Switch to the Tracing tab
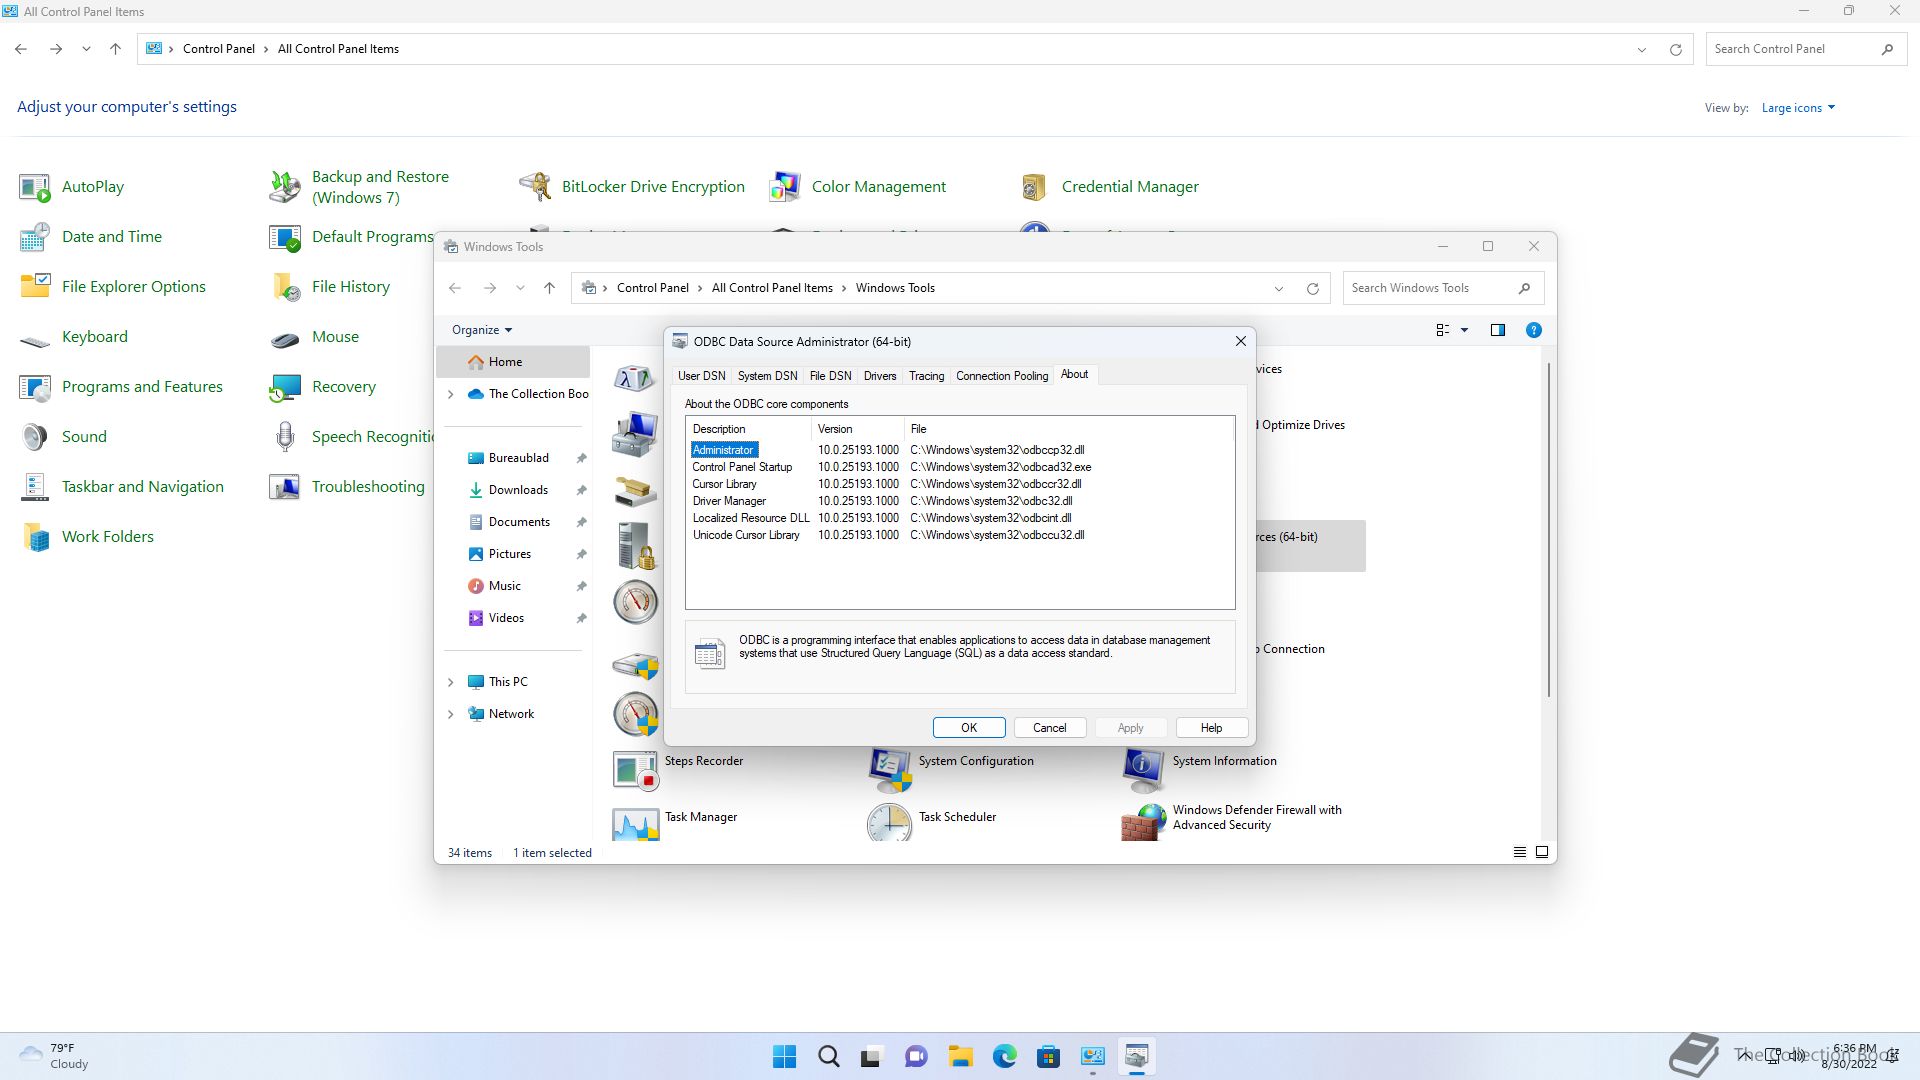 point(925,376)
